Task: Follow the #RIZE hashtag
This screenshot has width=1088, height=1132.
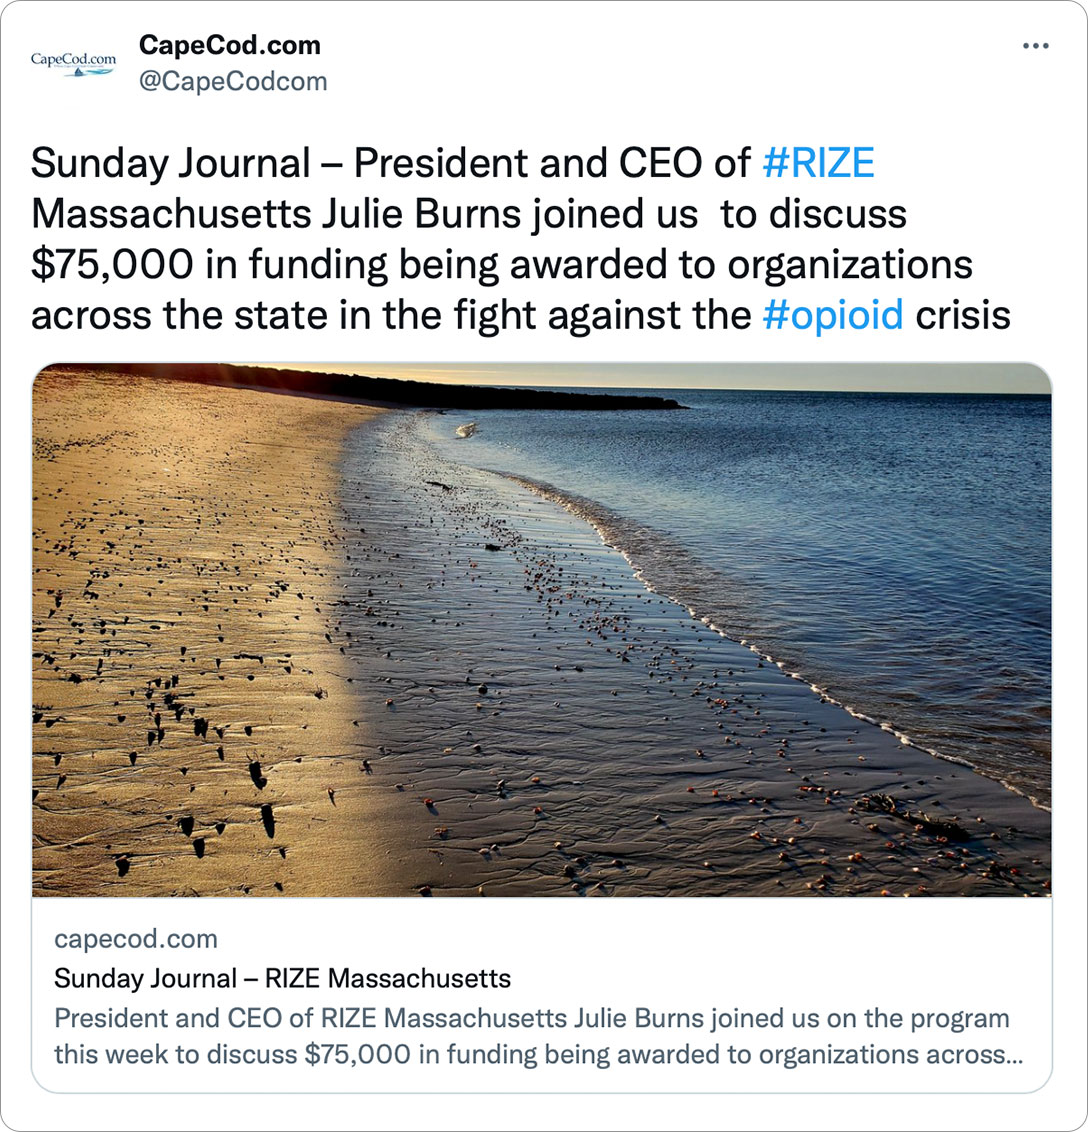Action: pyautogui.click(x=819, y=162)
